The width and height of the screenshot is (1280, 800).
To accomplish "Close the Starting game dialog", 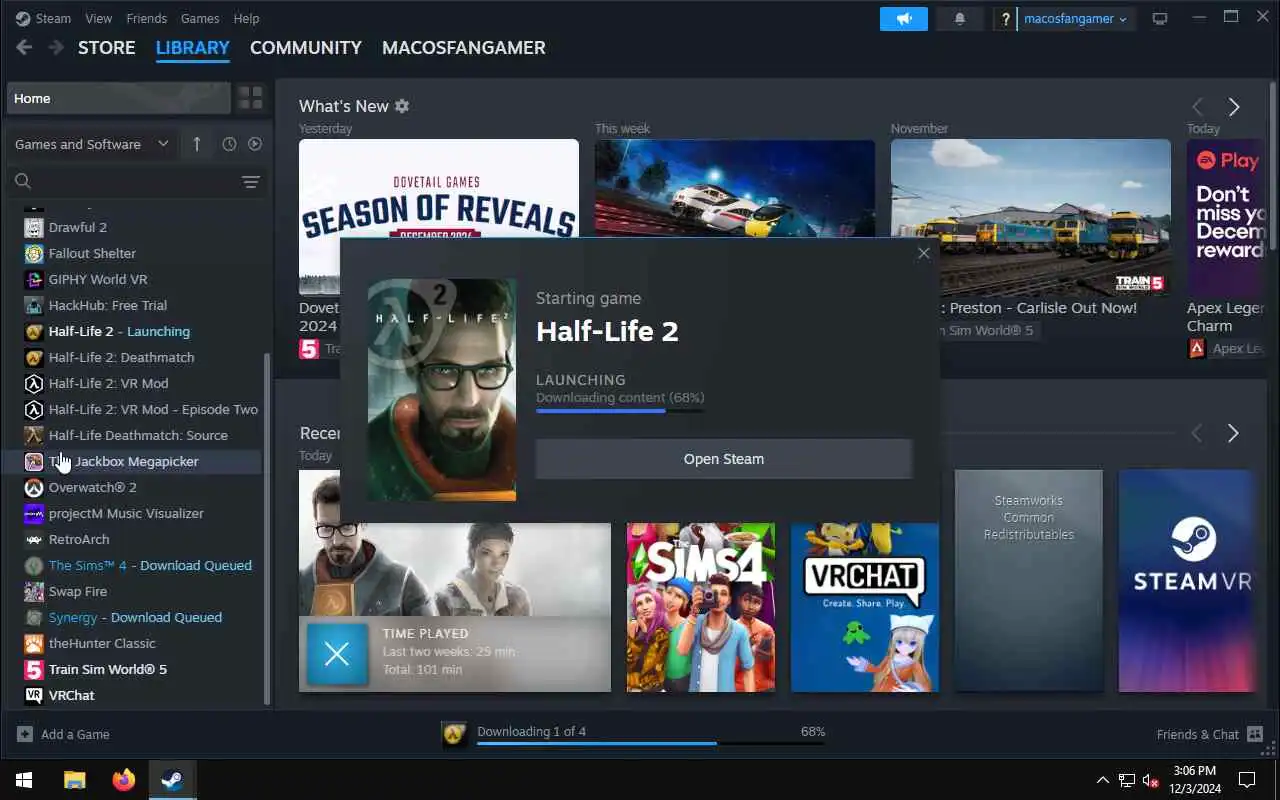I will point(924,253).
